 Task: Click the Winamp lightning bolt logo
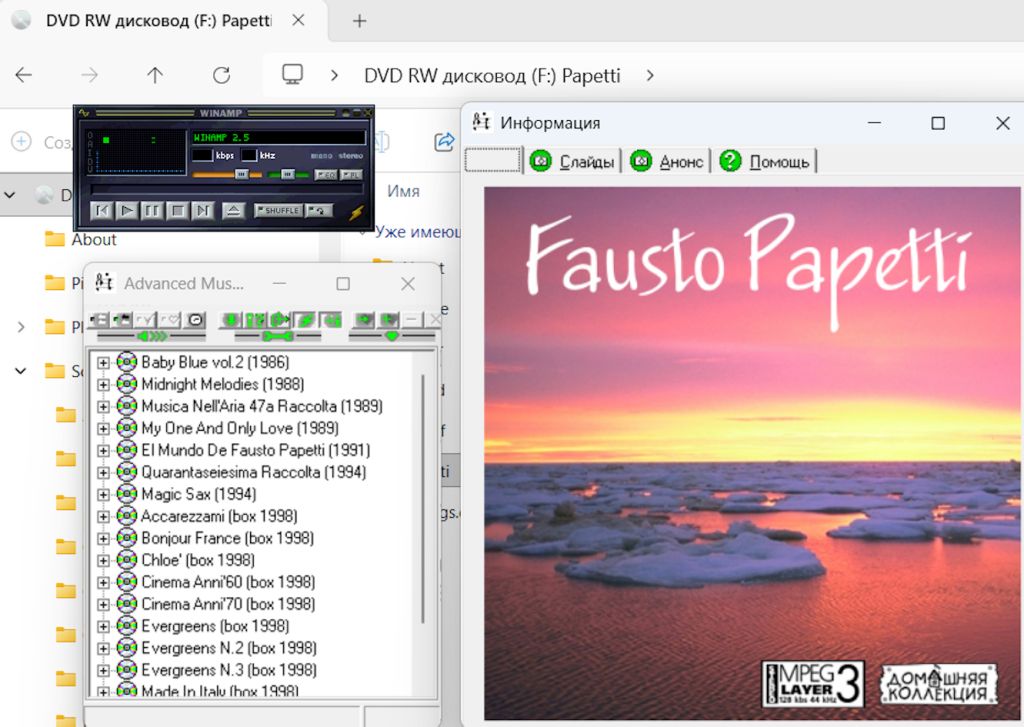pyautogui.click(x=357, y=212)
